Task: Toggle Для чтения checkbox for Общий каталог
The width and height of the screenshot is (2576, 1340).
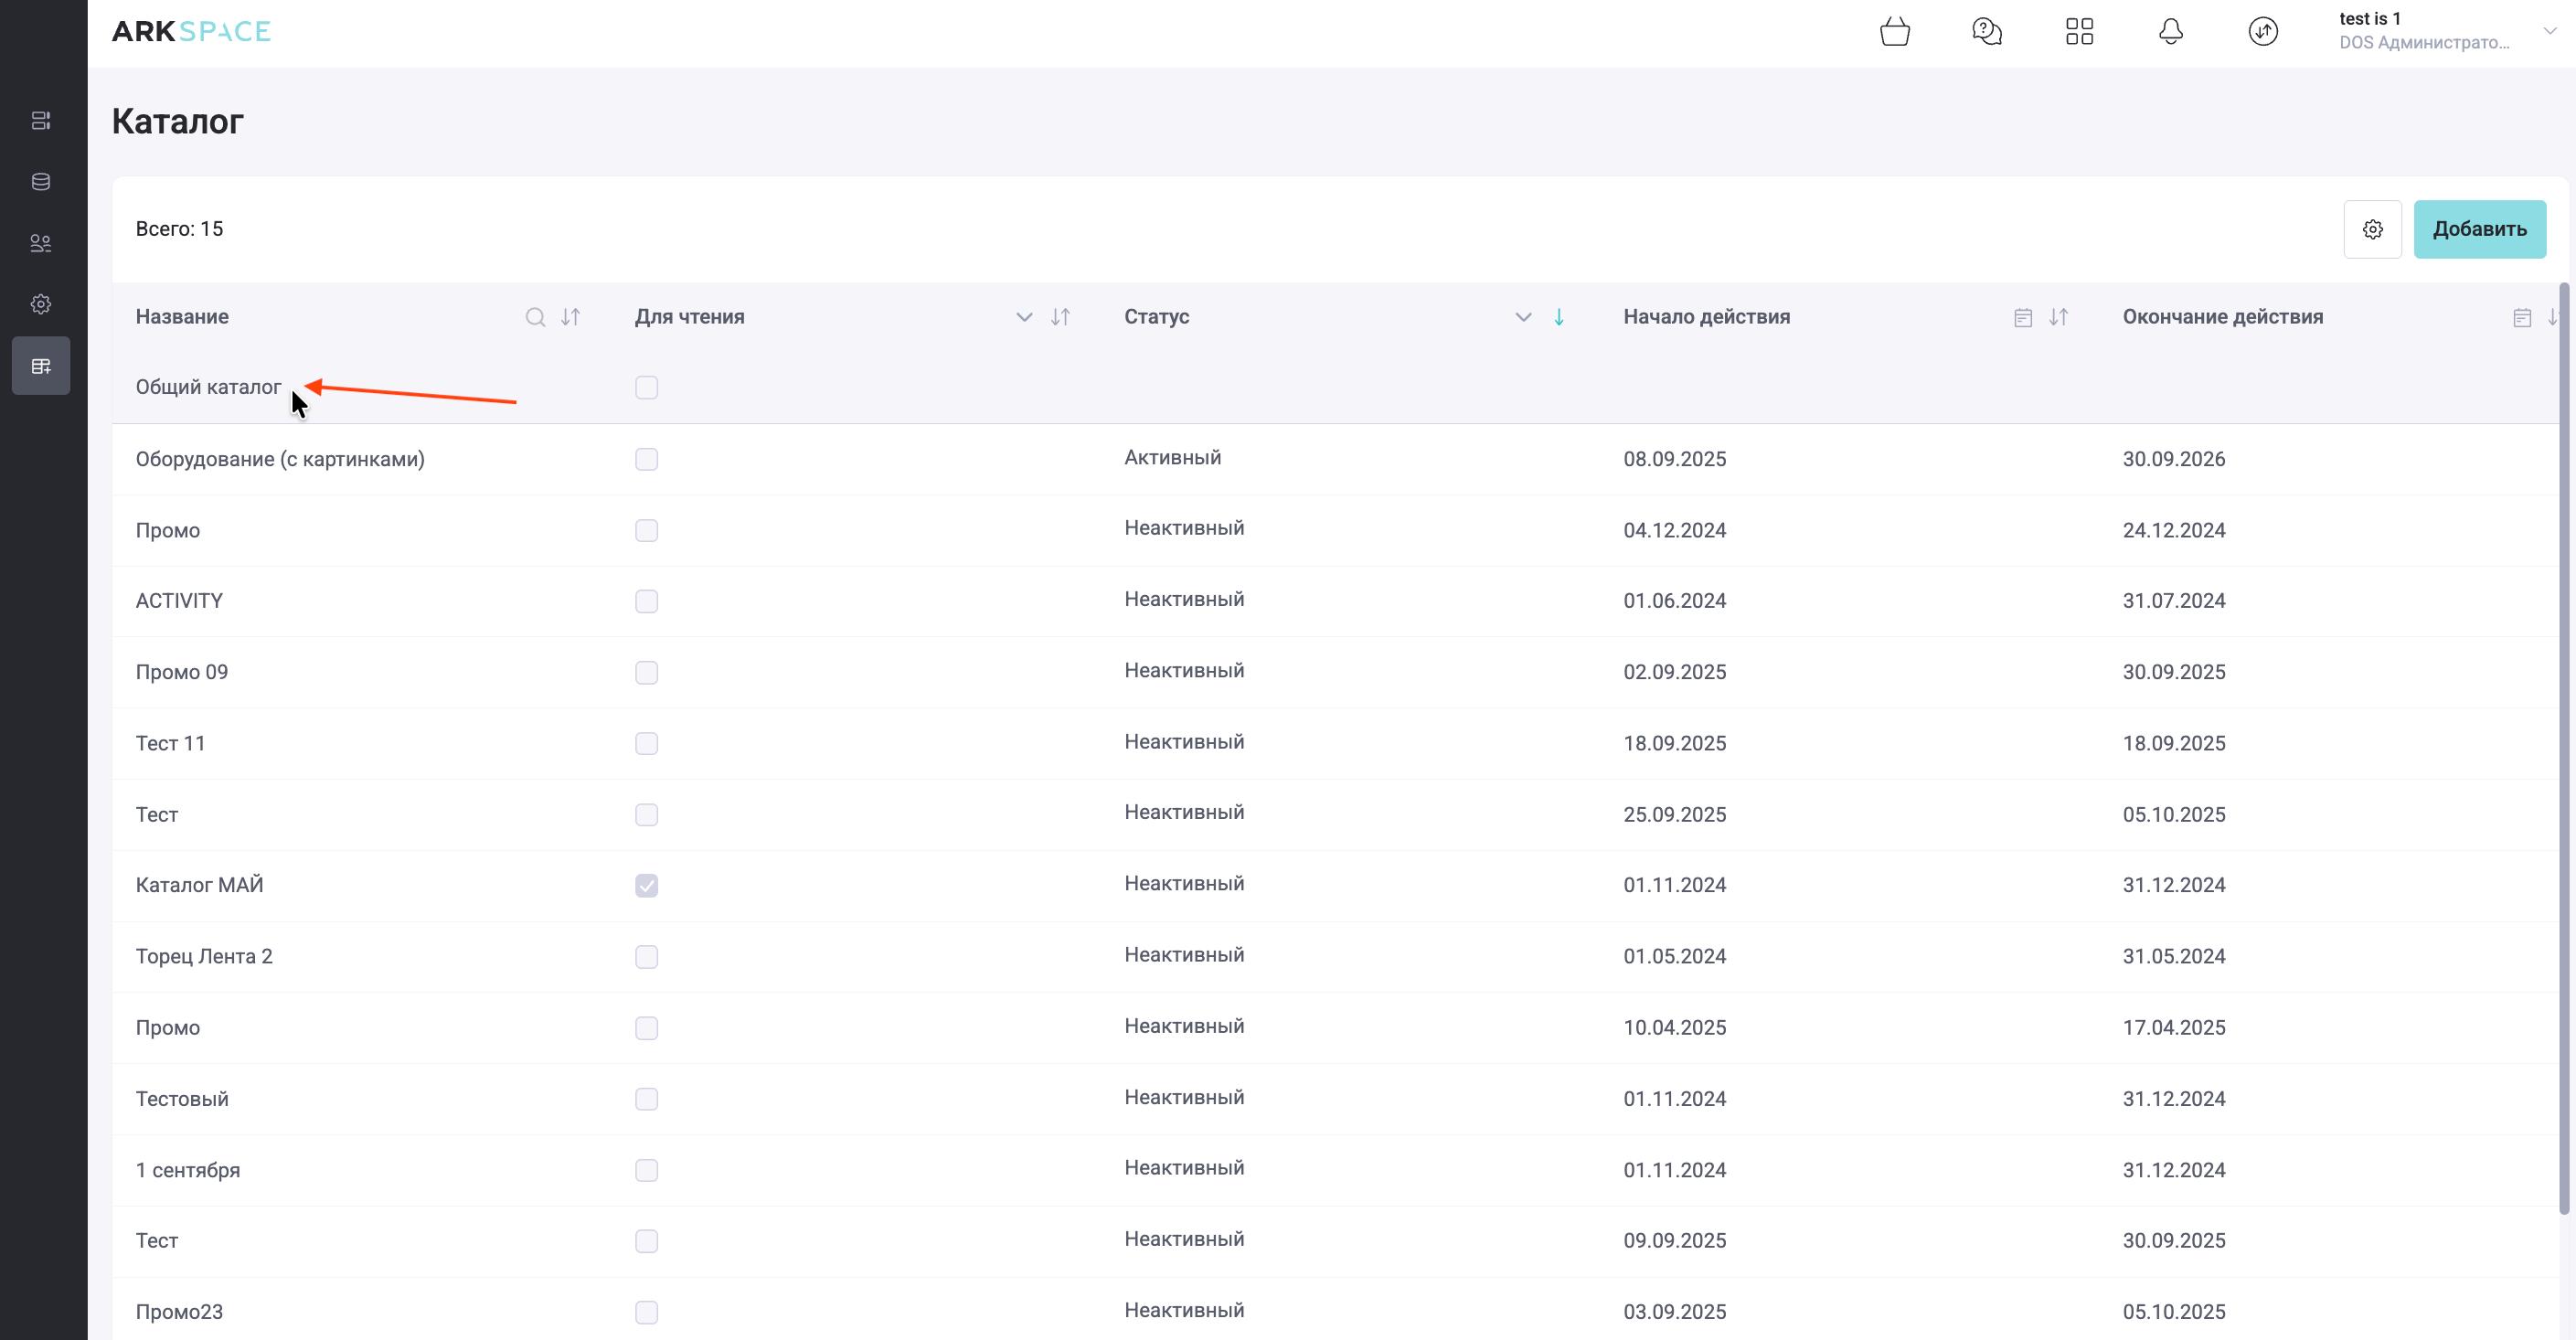Action: pyautogui.click(x=646, y=387)
